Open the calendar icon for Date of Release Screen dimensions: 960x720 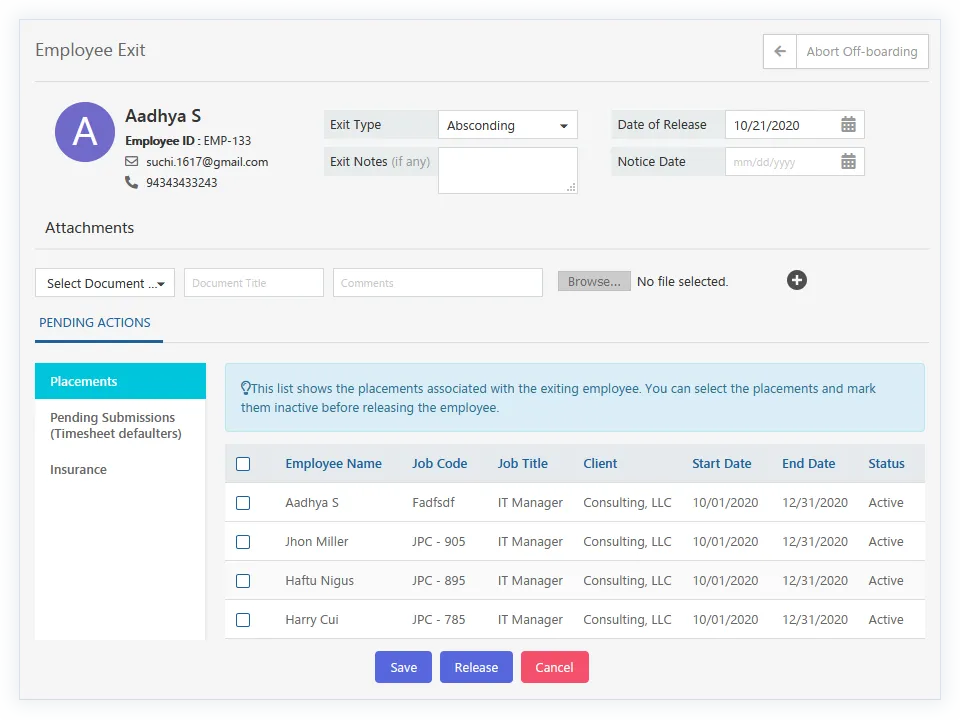coord(848,124)
